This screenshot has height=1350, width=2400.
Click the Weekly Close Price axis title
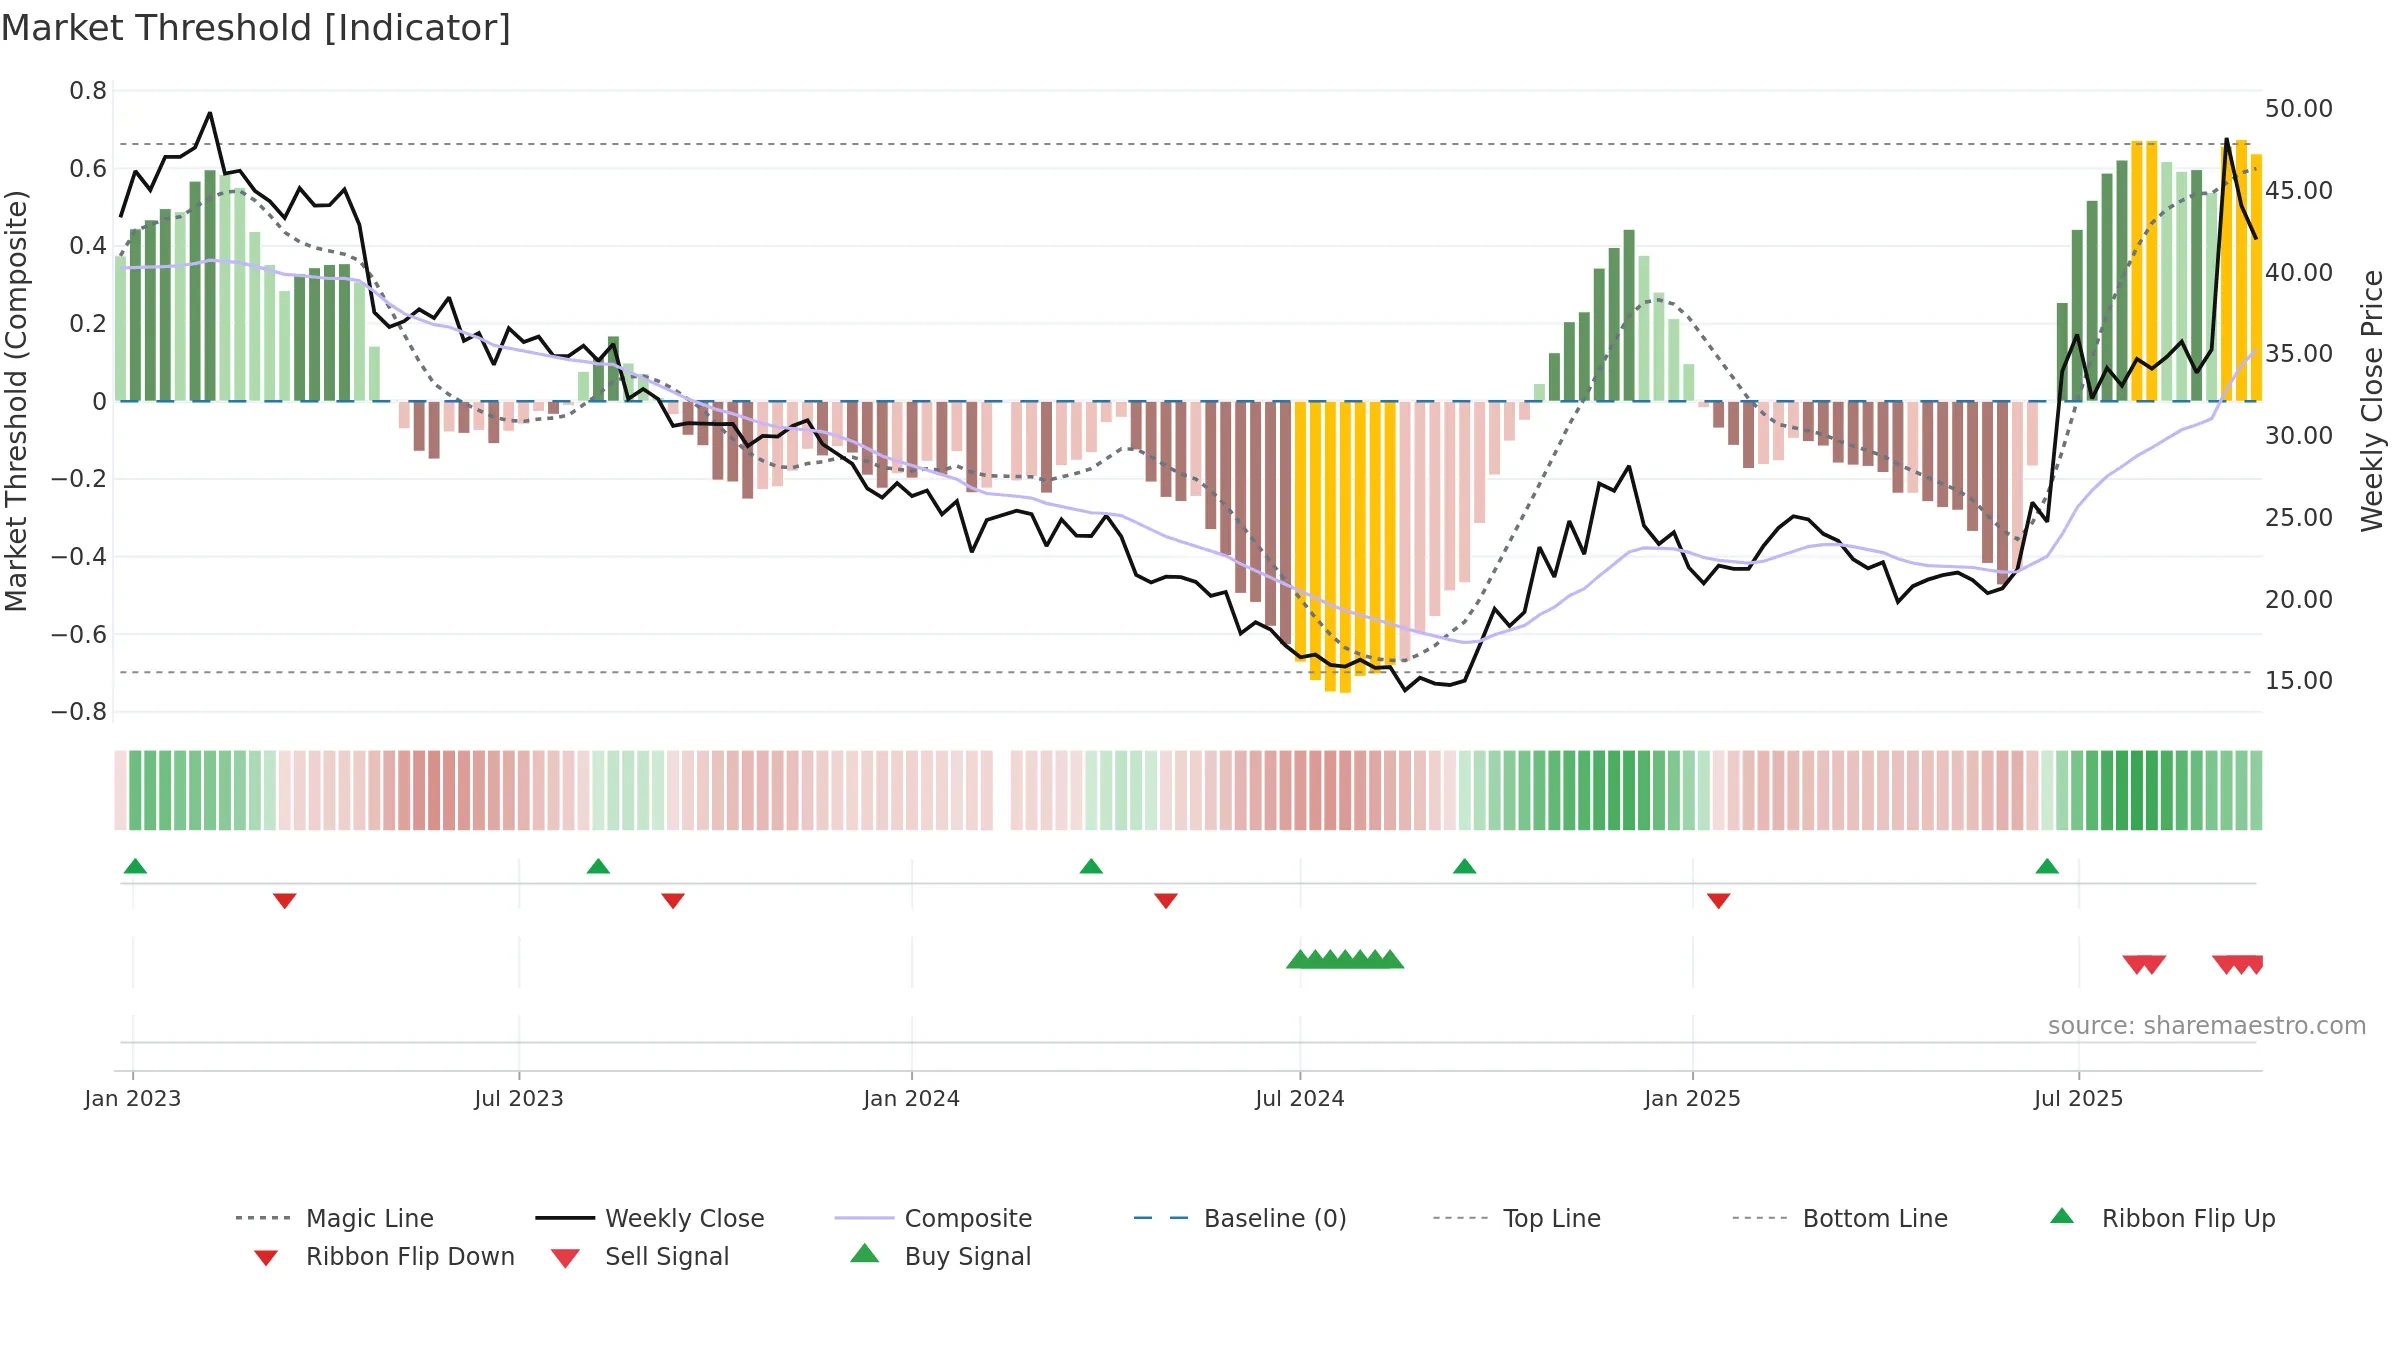[x=2372, y=400]
